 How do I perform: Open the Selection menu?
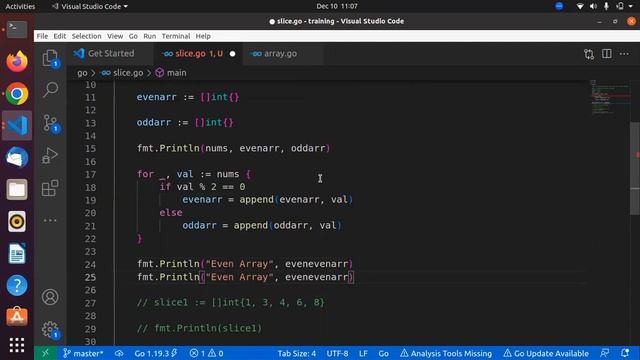[87, 36]
